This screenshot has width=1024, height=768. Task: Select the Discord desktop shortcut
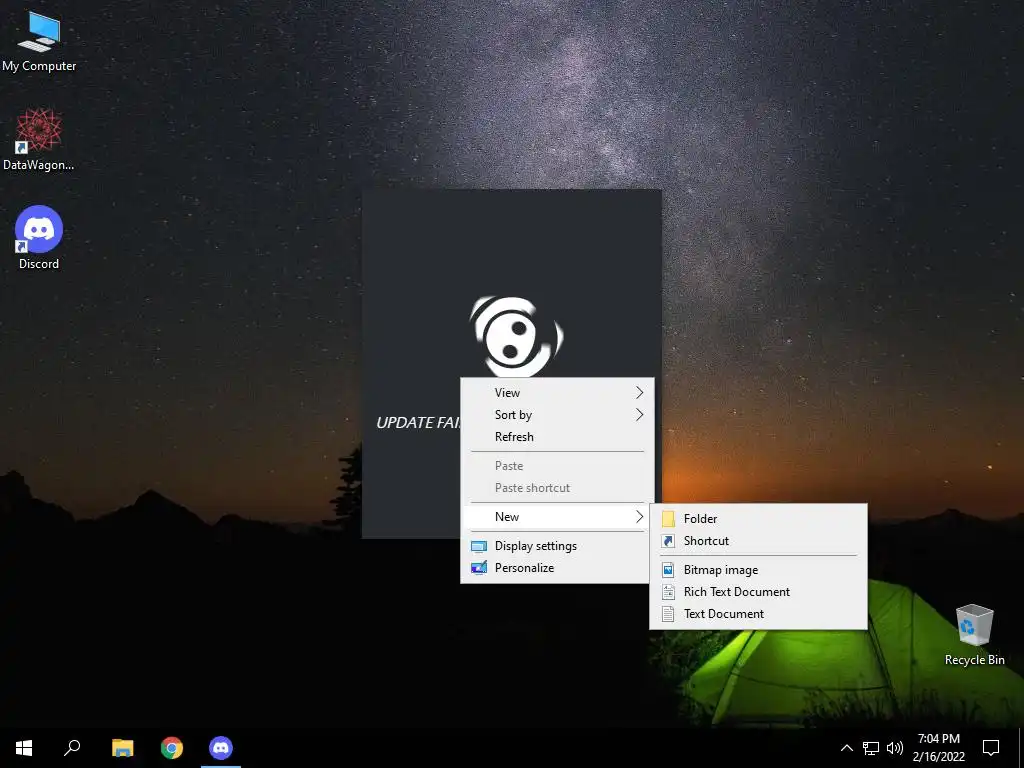click(x=39, y=238)
